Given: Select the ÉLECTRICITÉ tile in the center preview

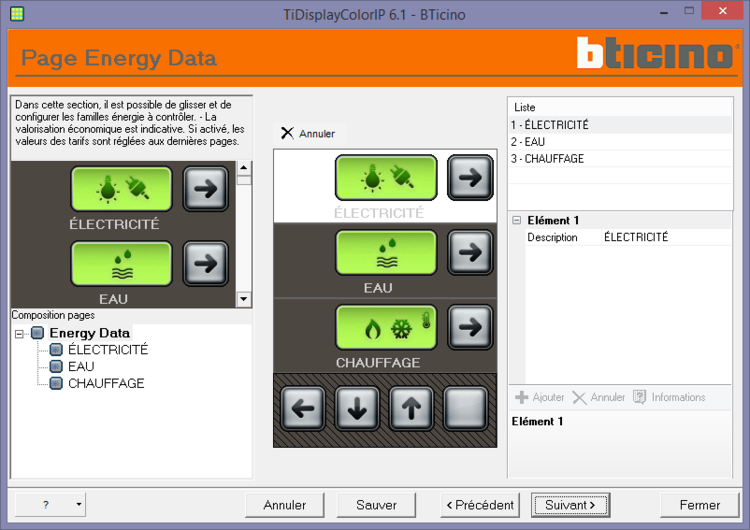Looking at the screenshot, I should [x=386, y=177].
